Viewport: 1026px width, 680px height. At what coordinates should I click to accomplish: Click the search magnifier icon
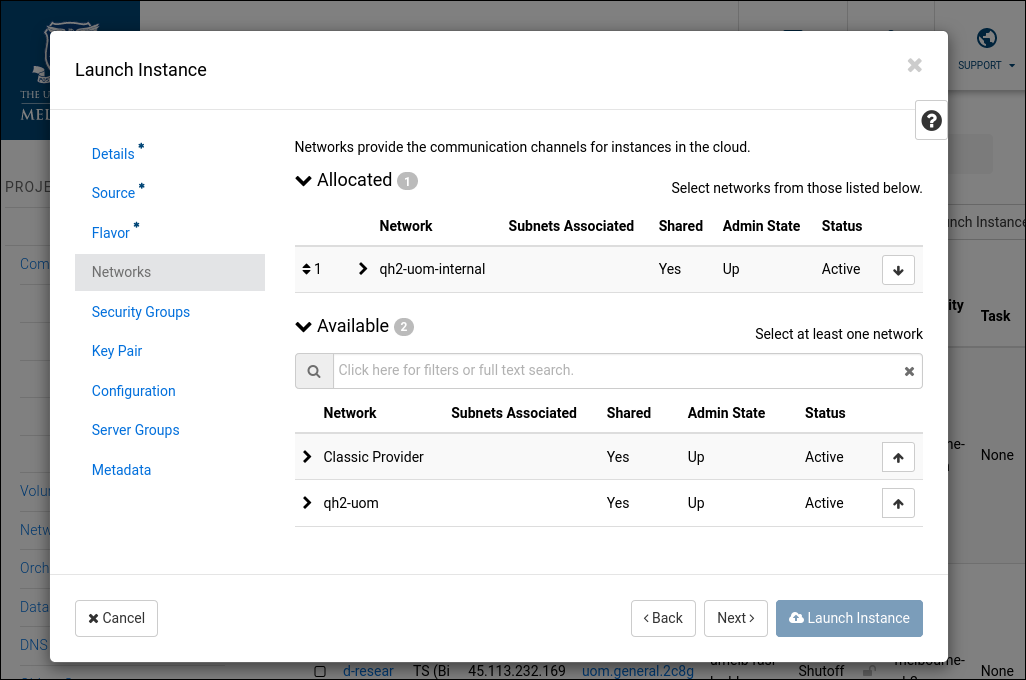point(314,371)
